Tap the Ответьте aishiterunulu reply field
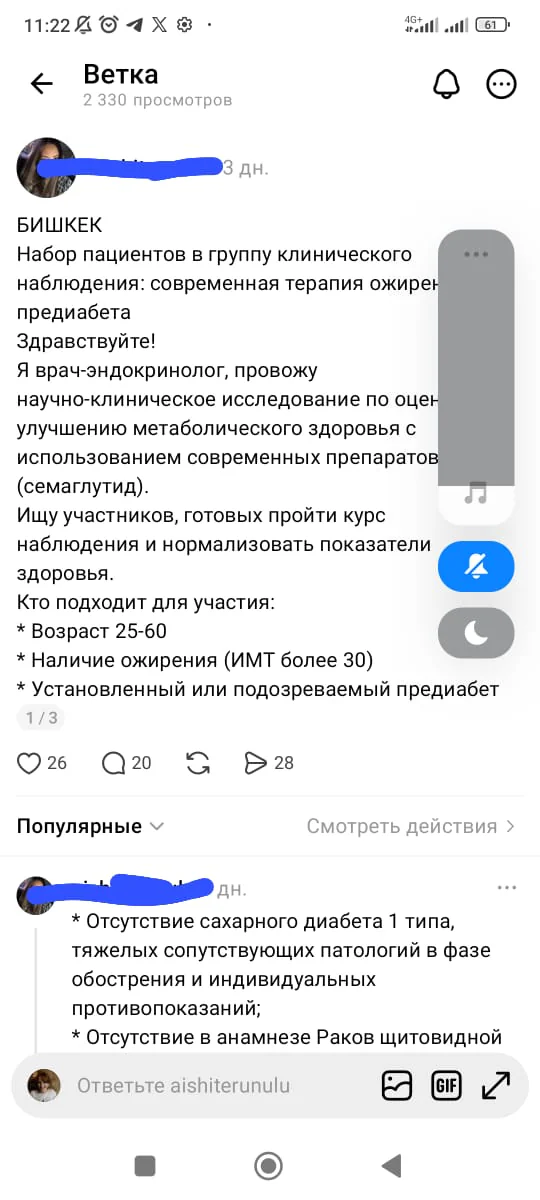 pyautogui.click(x=184, y=1085)
